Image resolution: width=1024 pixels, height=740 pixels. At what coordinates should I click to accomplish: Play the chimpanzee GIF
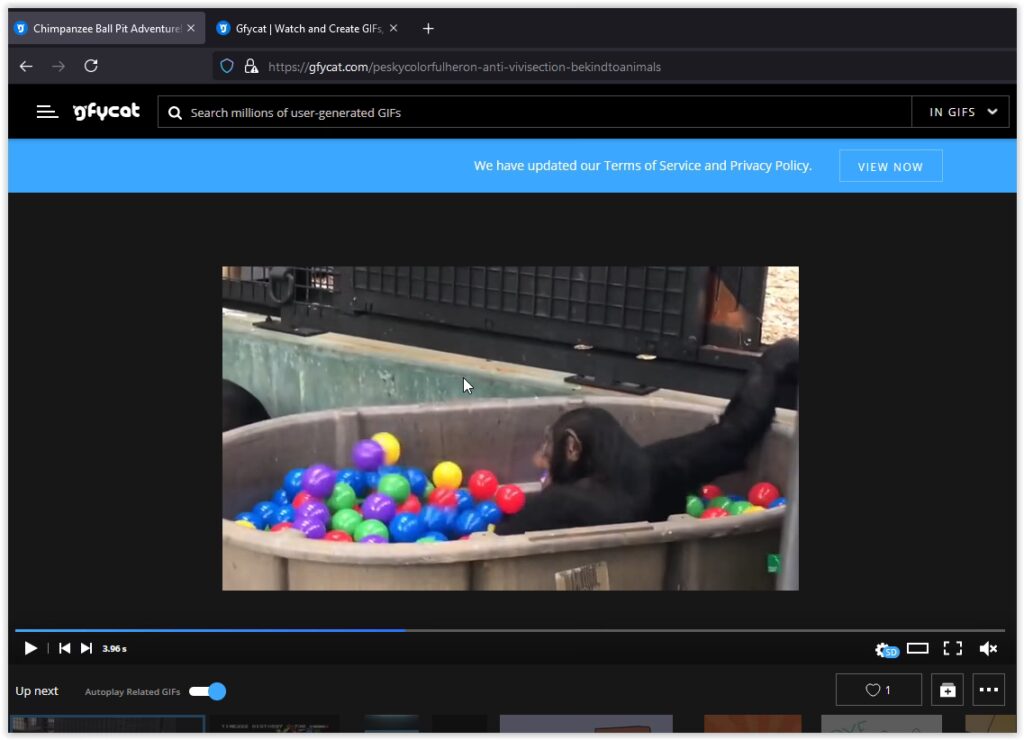pyautogui.click(x=30, y=648)
